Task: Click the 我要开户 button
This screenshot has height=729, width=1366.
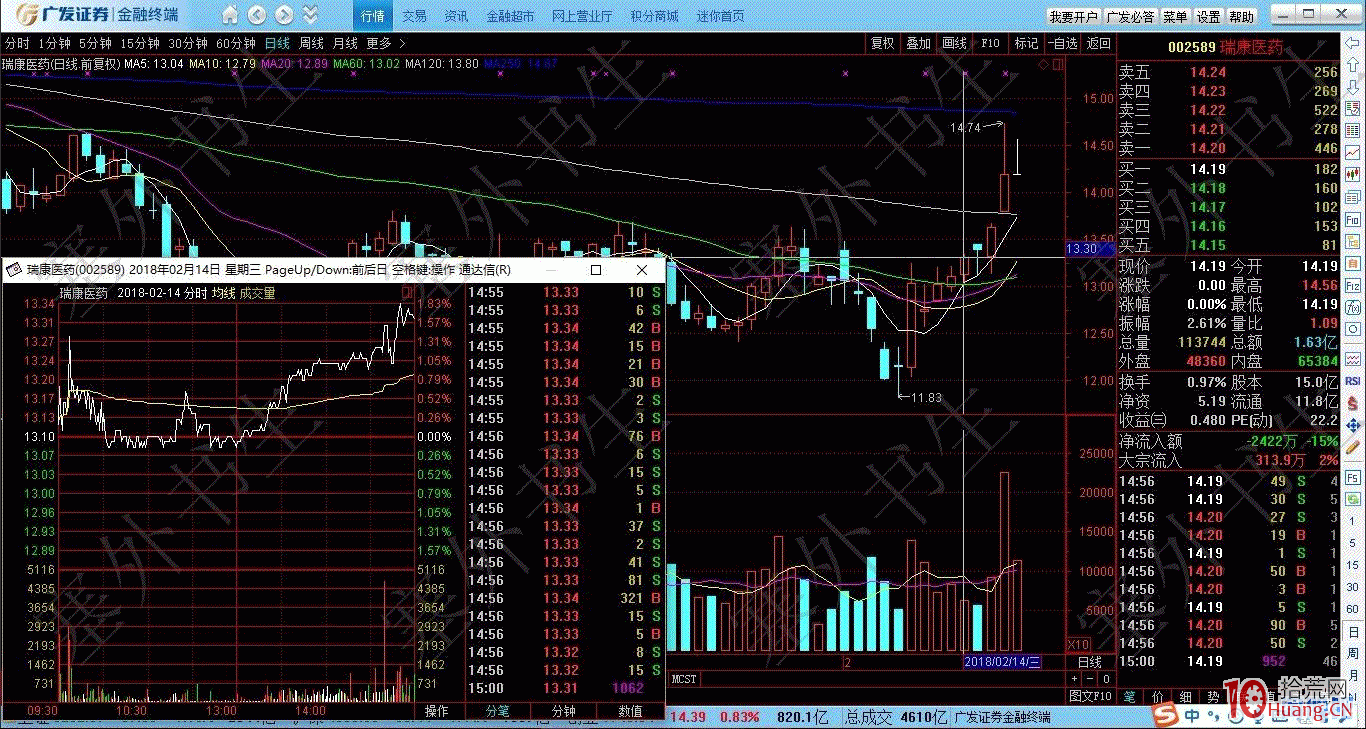Action: [1073, 17]
